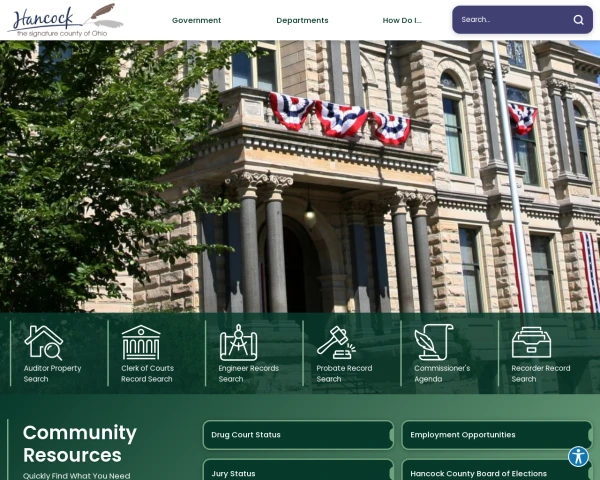The image size is (600, 480).
Task: Click the Engineer Records compass icon
Action: (x=238, y=342)
